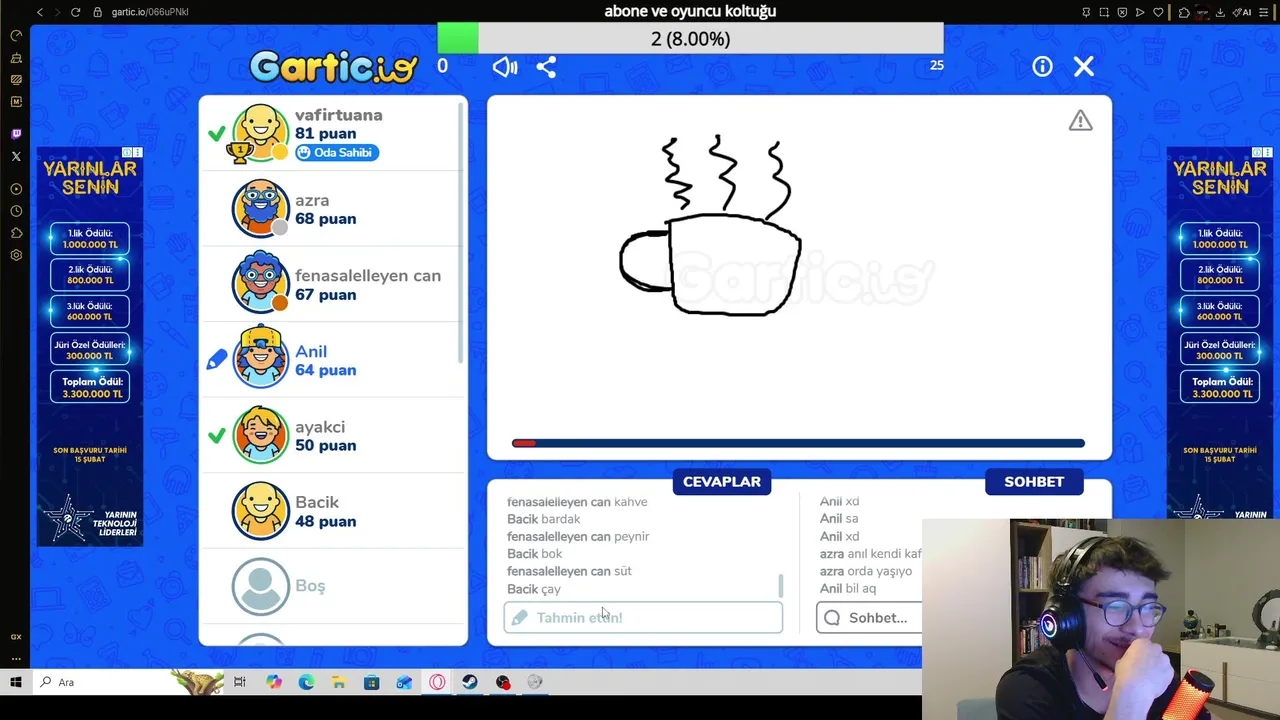
Task: Click Bacik's player avatar
Action: [x=260, y=510]
